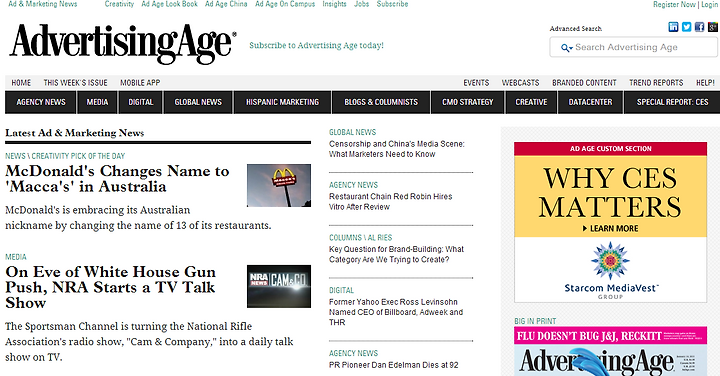
Task: Click the Login link
Action: tap(709, 4)
